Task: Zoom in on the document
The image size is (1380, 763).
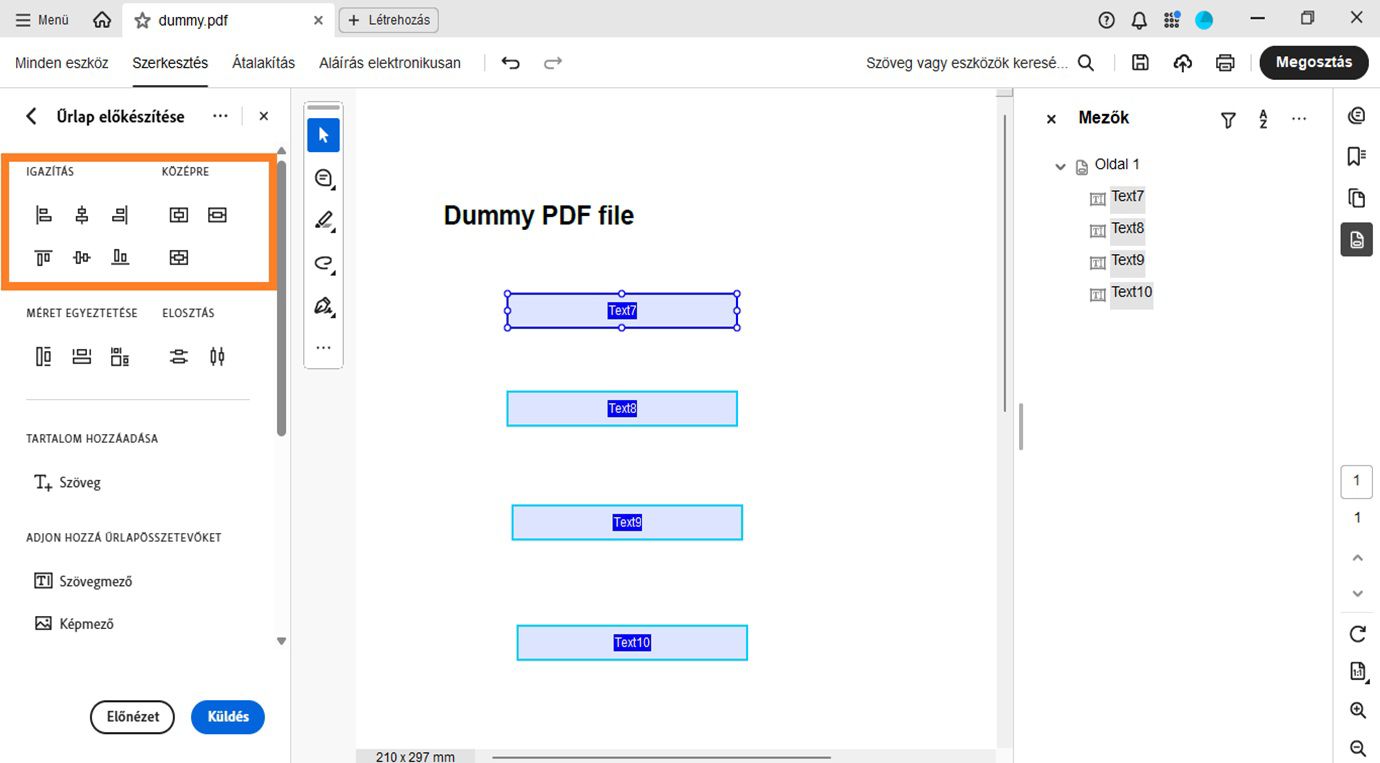Action: (x=1357, y=711)
